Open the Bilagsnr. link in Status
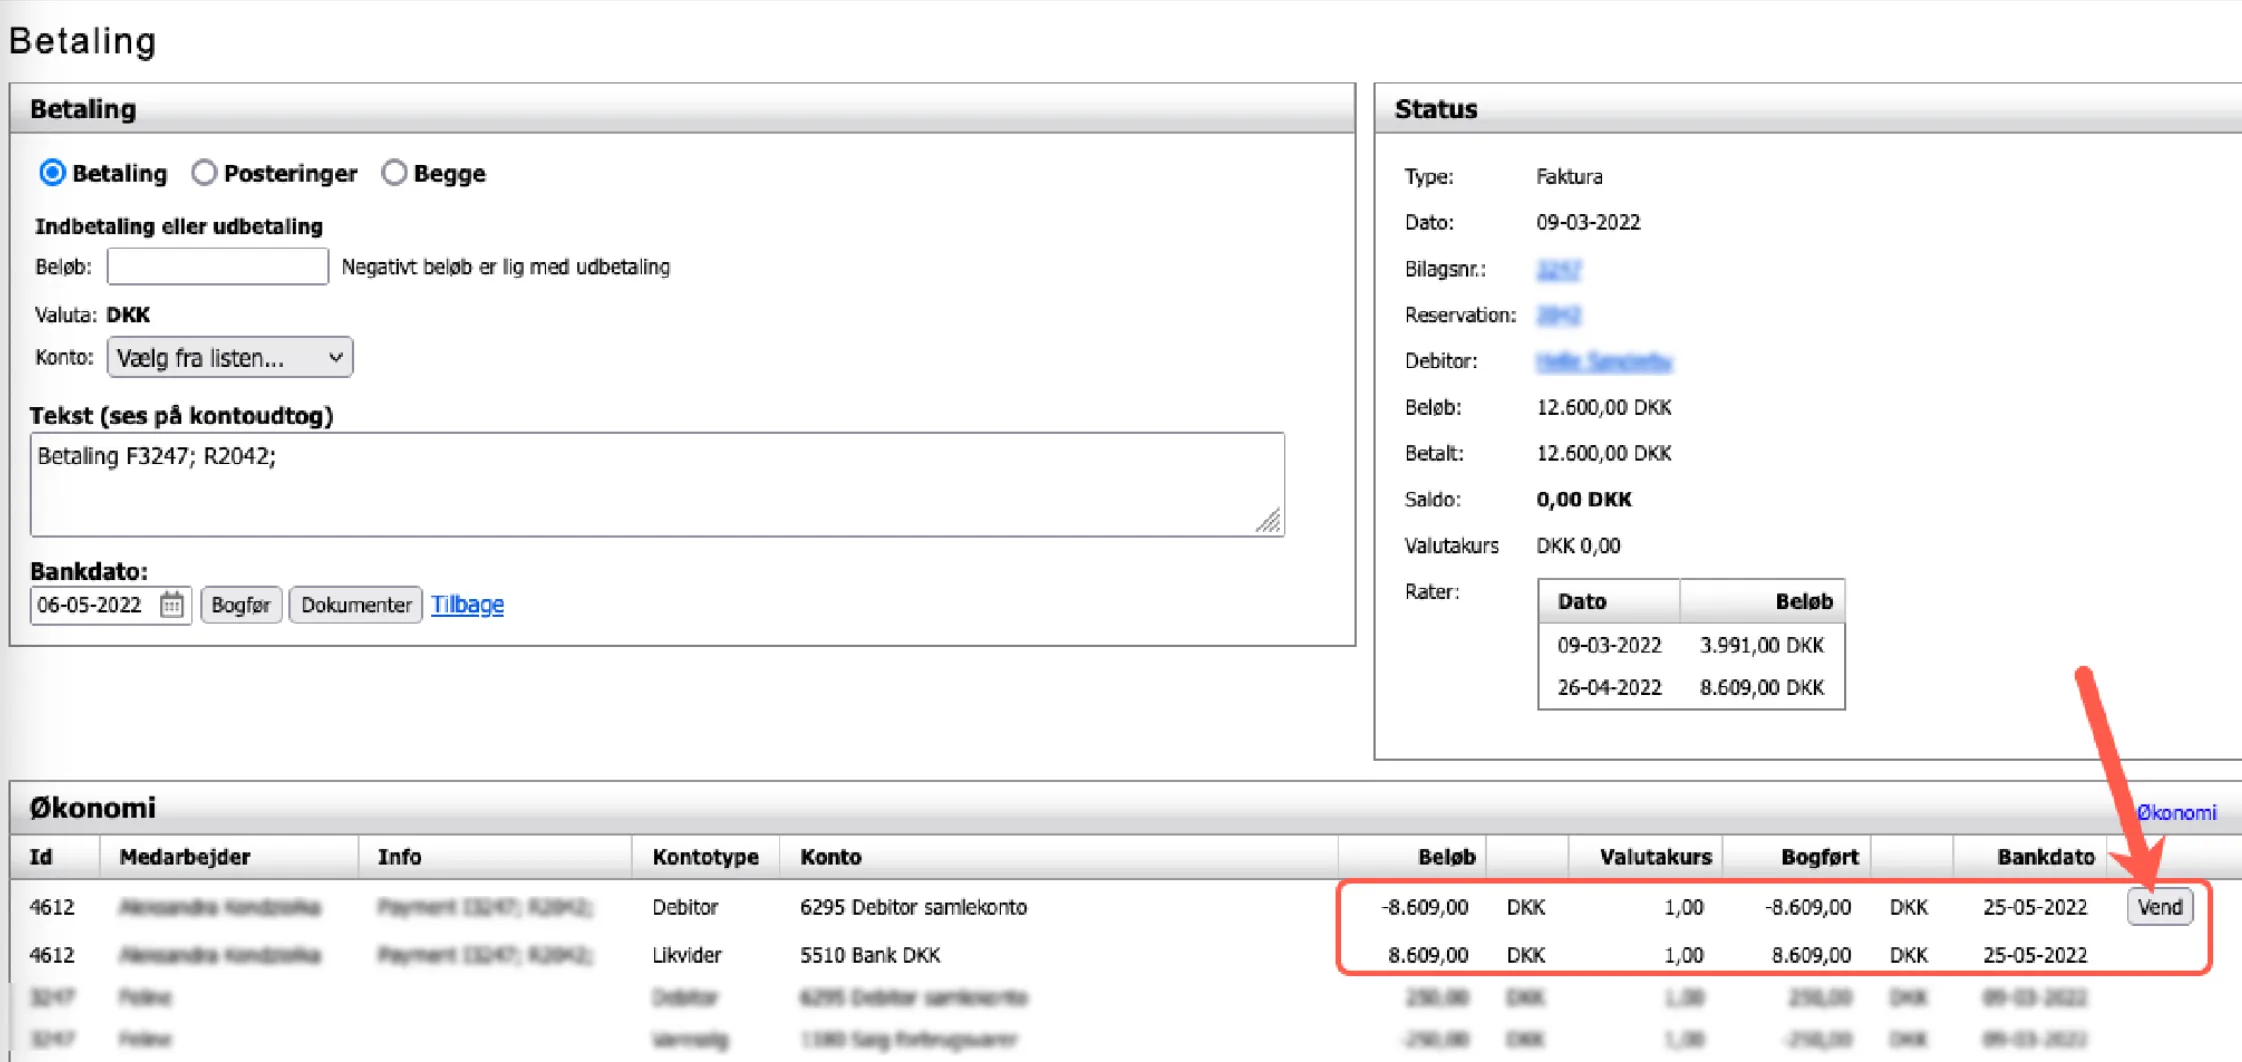The image size is (2242, 1062). click(x=1558, y=269)
